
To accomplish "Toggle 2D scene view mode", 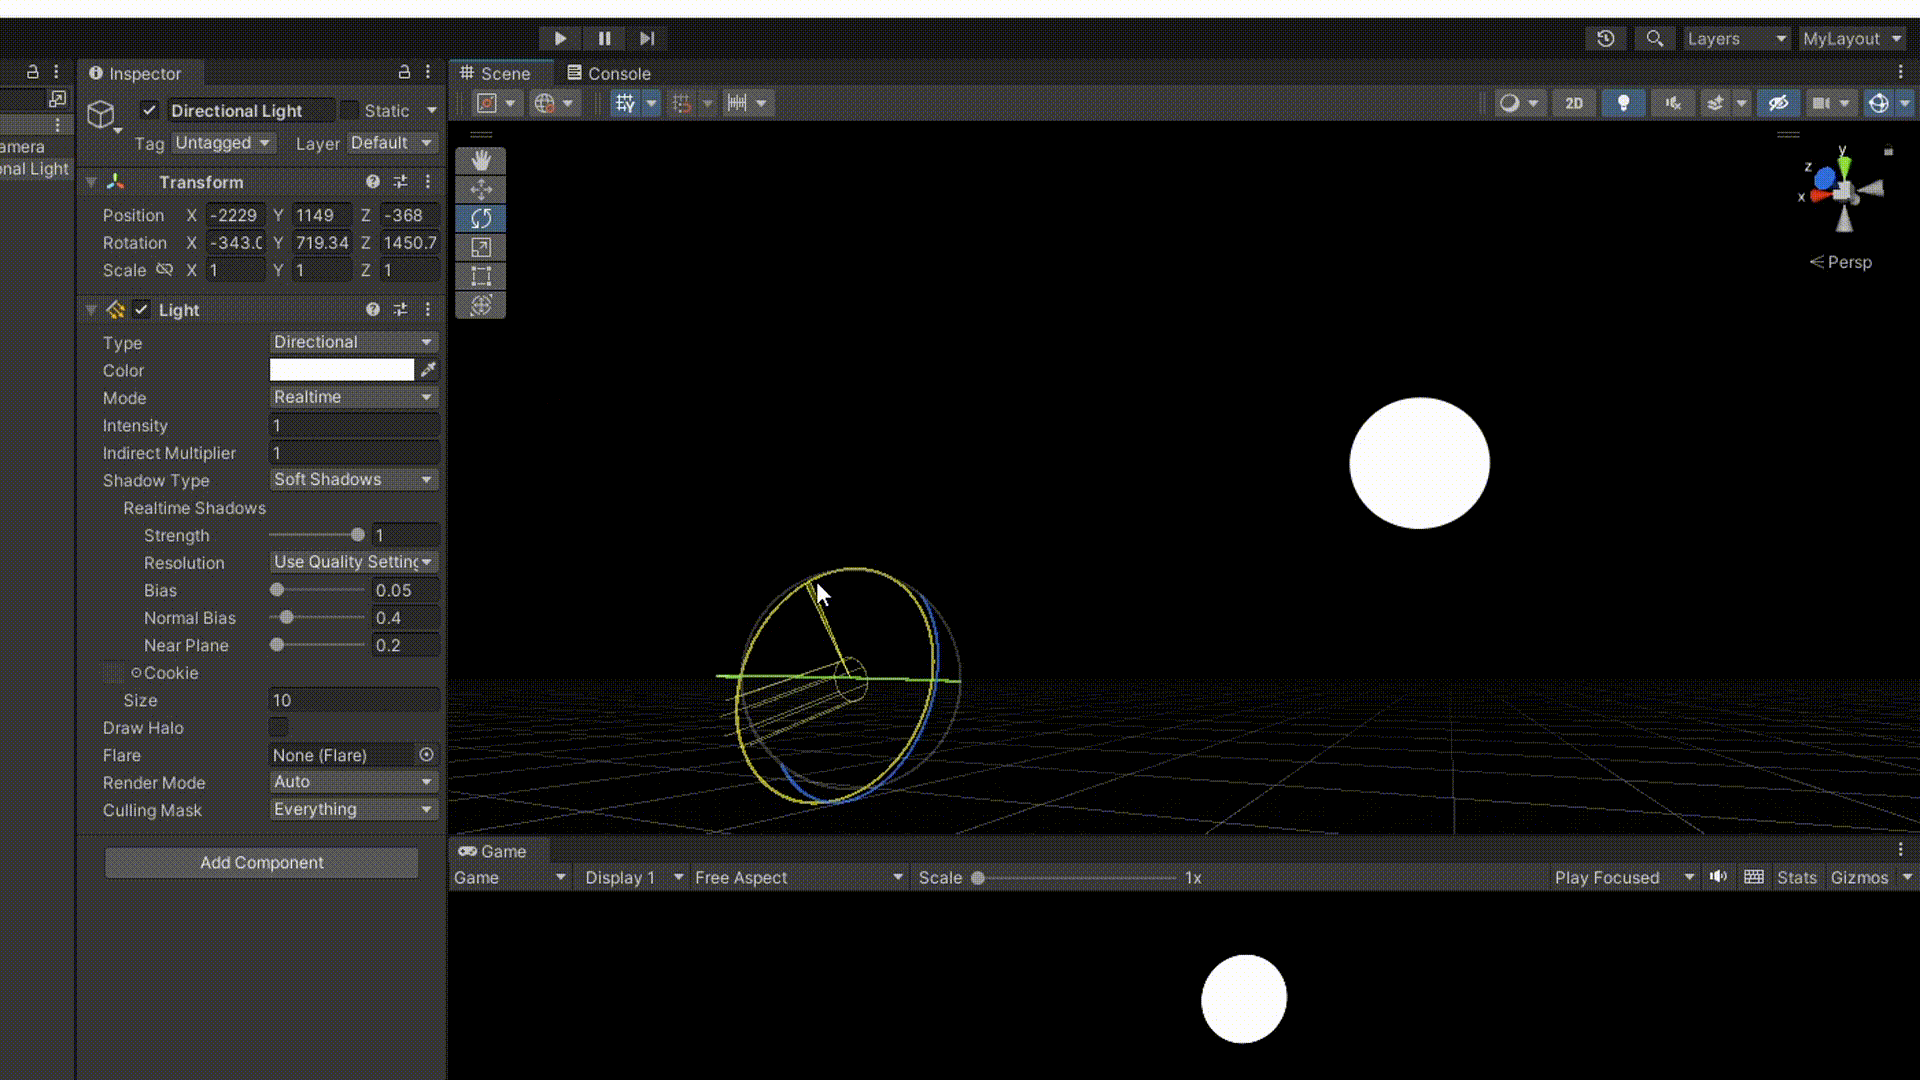I will (x=1574, y=103).
